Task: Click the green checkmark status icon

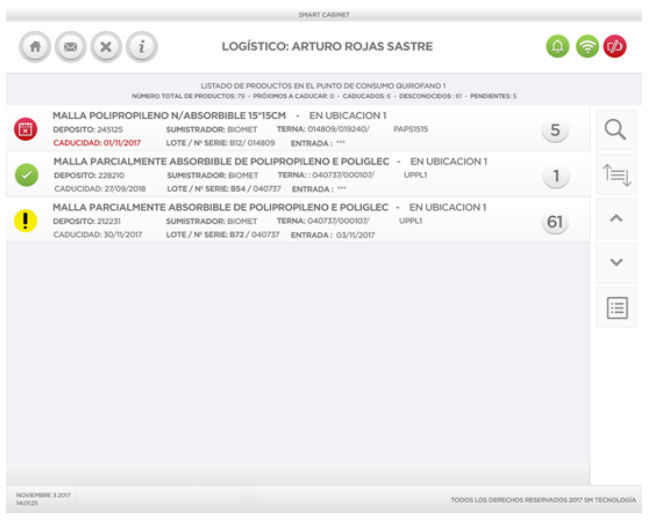Action: [26, 175]
